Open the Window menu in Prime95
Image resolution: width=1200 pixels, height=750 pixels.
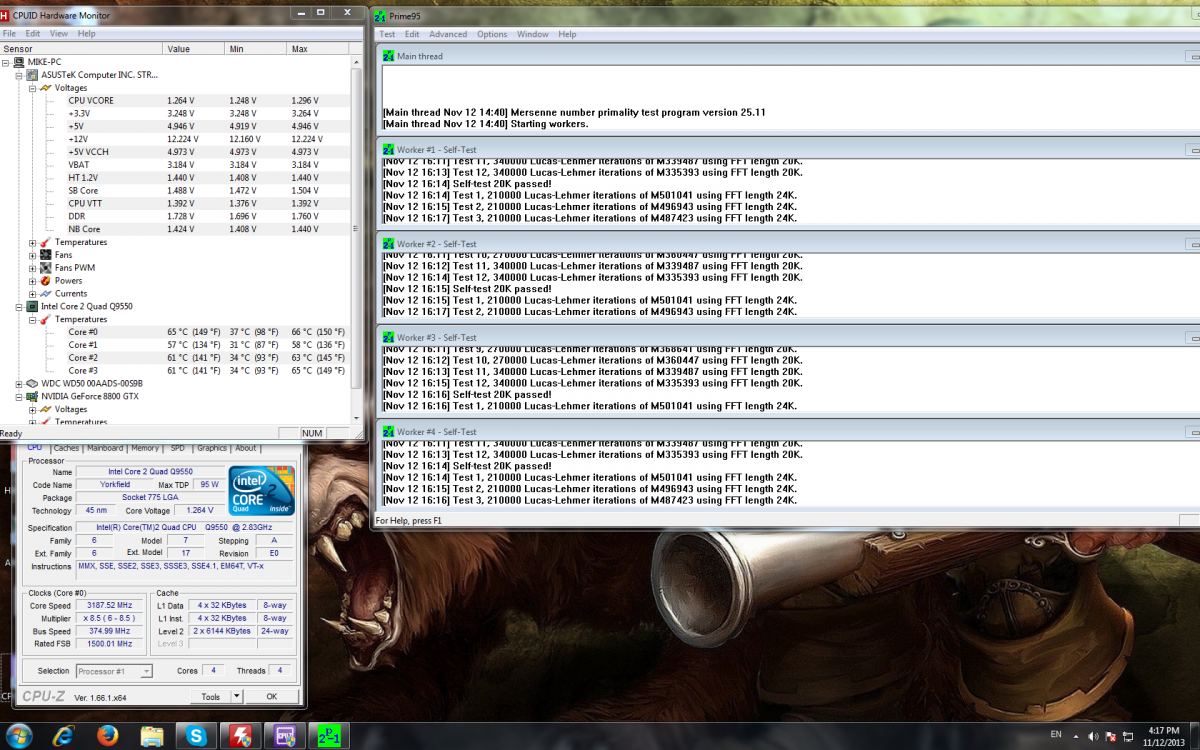coord(533,34)
